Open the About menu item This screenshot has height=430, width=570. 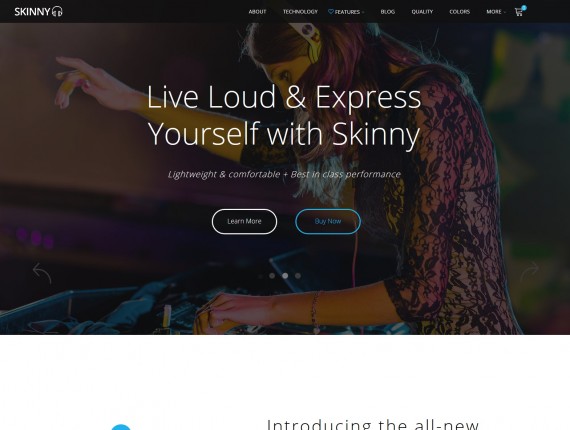[x=257, y=12]
